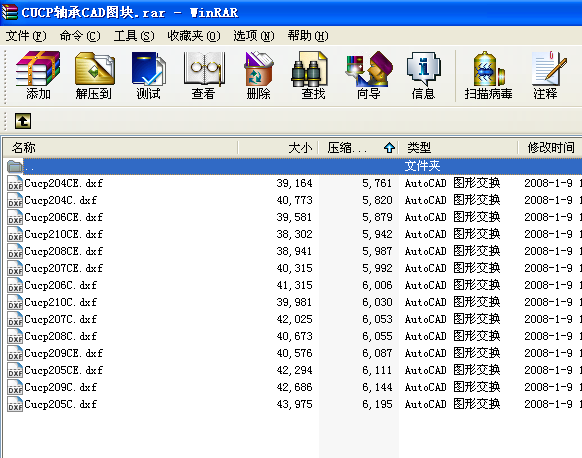Viewport: 582px width, 458px height.
Task: Click the DXF icon of Cucp206C.dxf
Action: 15,285
